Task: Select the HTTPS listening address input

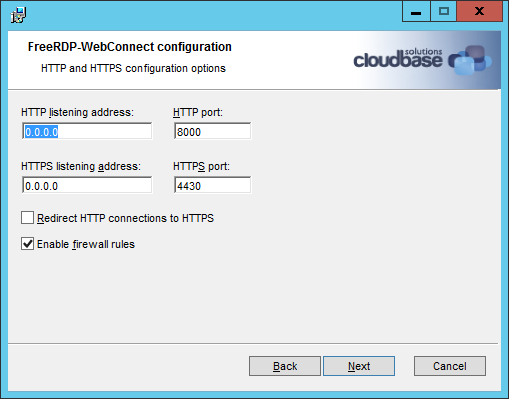Action: (87, 185)
